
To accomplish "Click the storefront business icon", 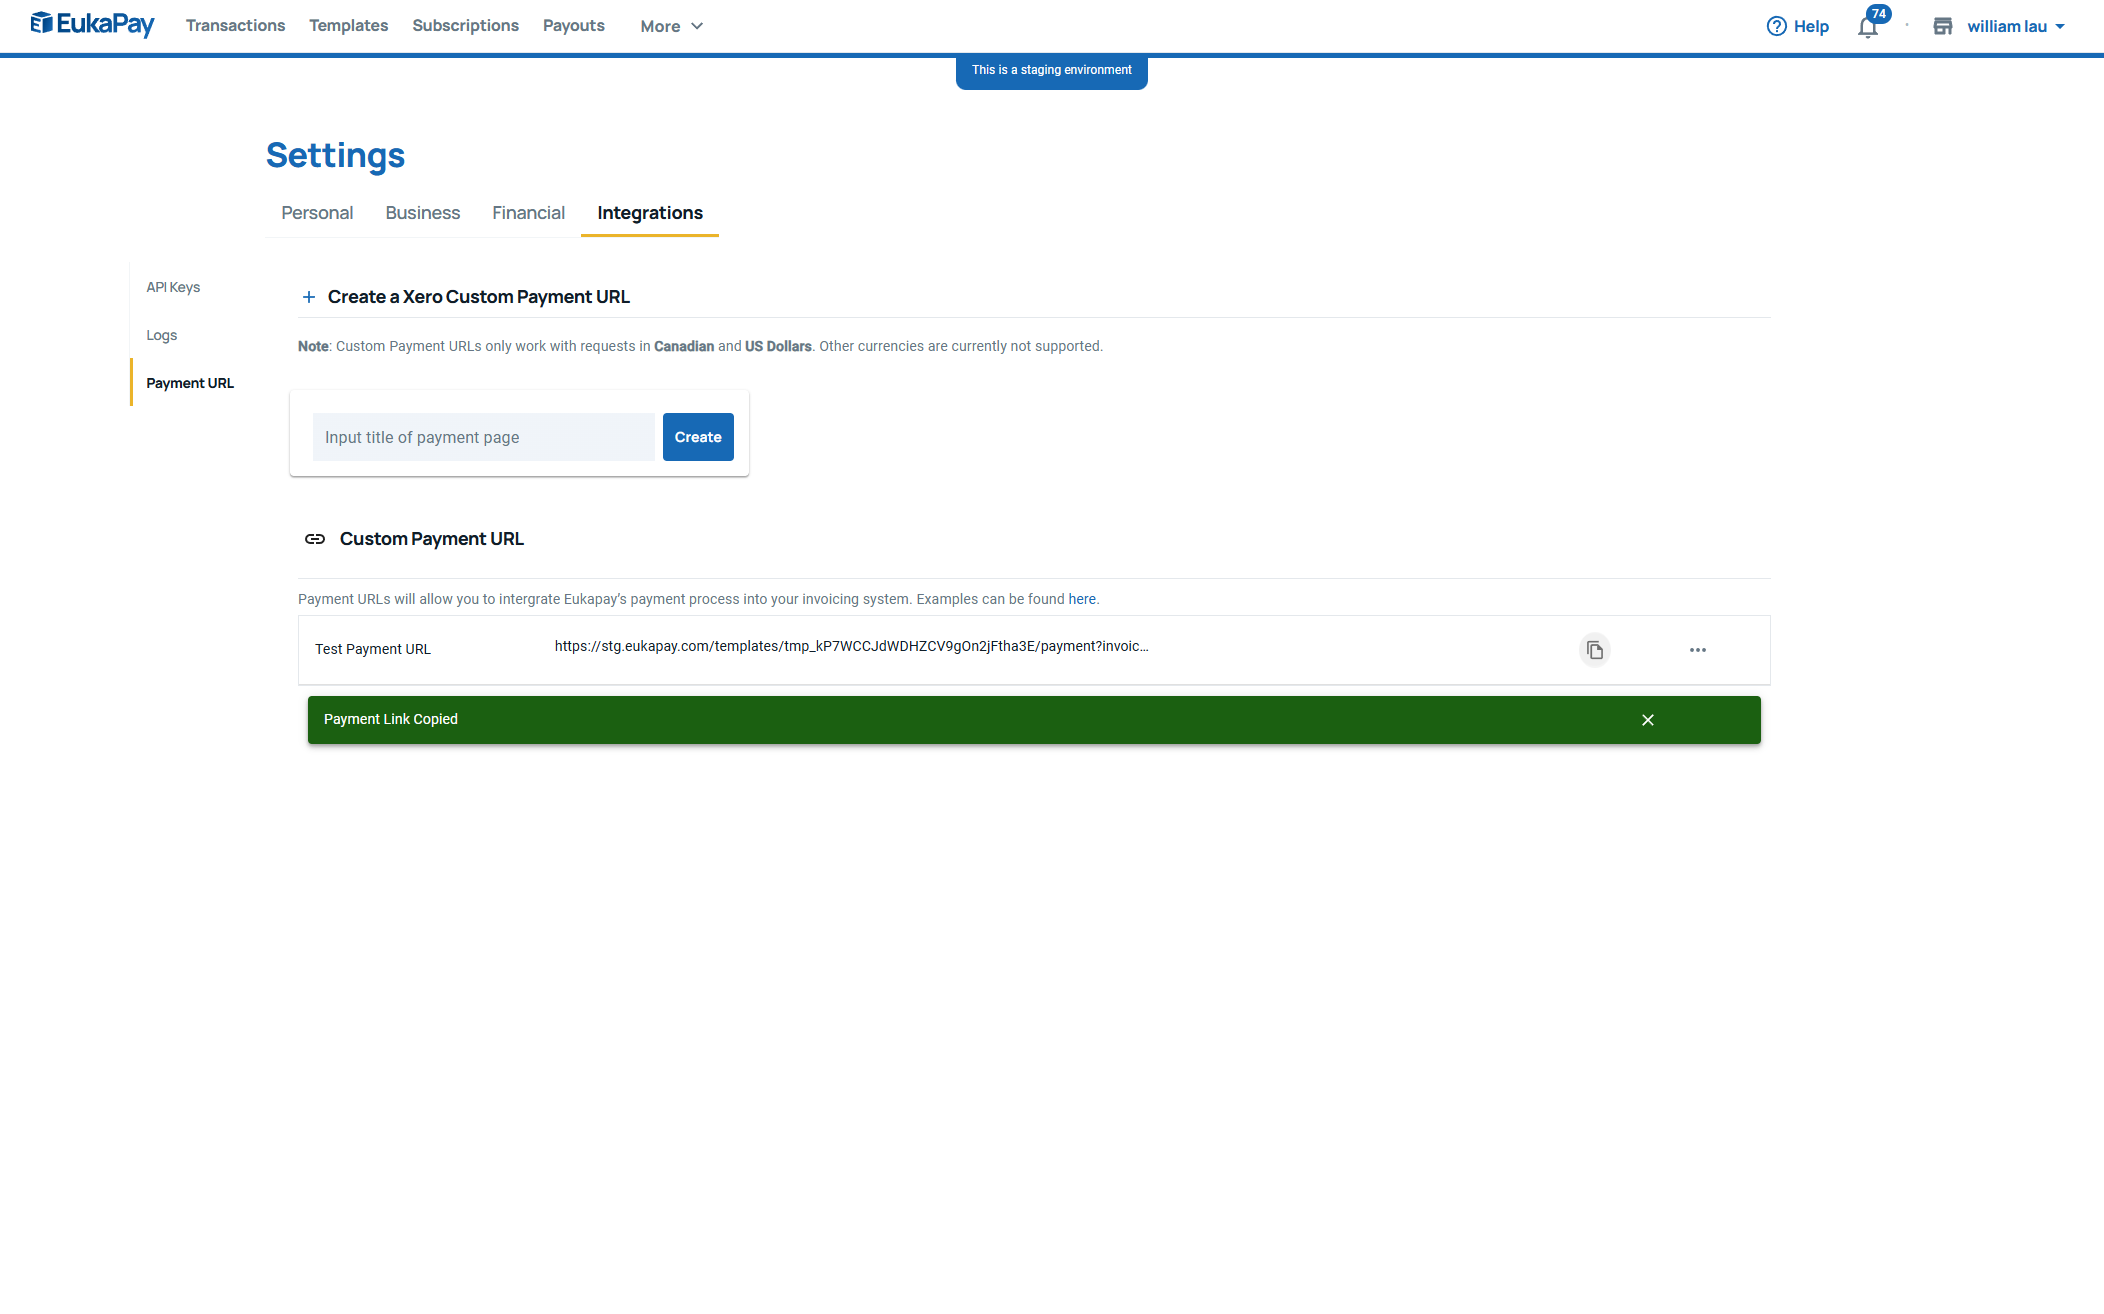I will 1942,27.
